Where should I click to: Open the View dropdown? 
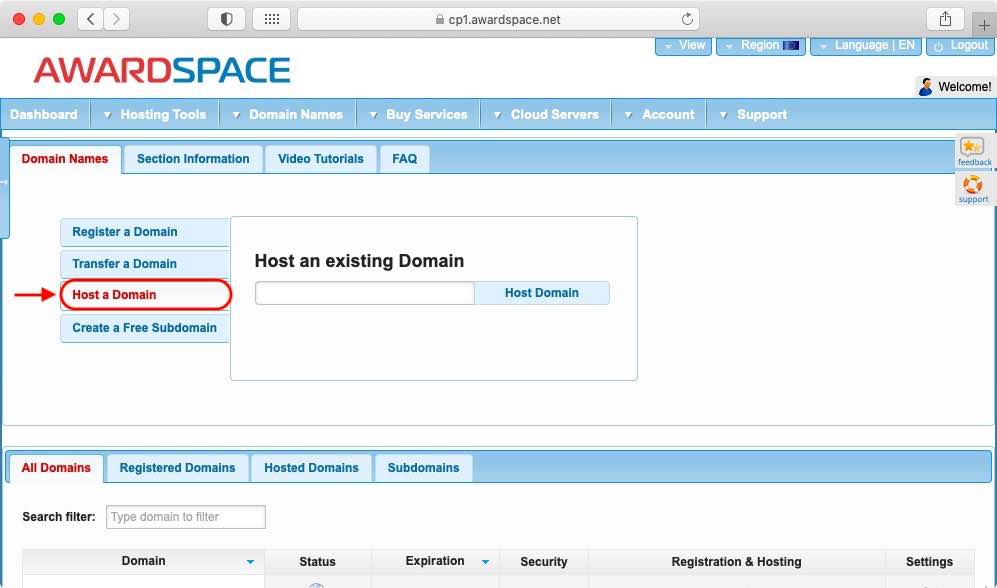click(x=683, y=44)
